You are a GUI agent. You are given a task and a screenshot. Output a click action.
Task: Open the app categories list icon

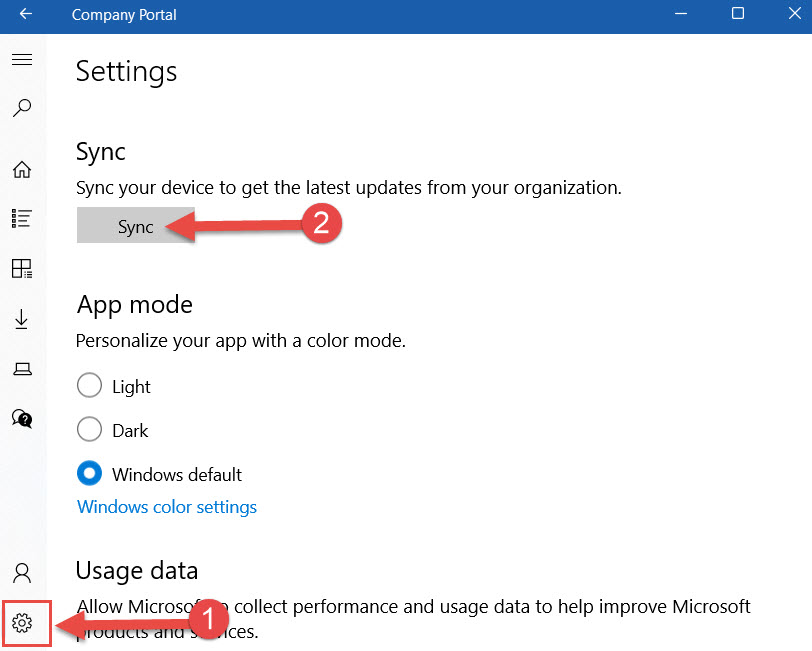22,218
